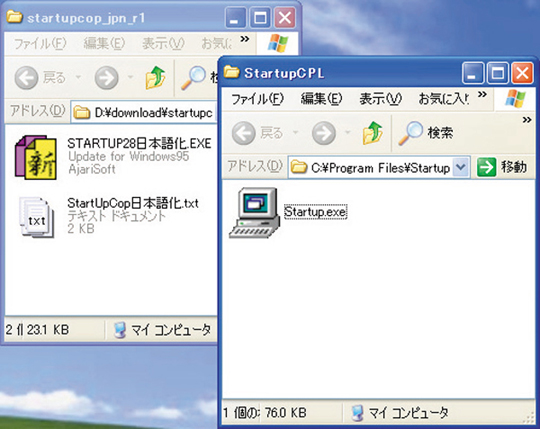Expand menu overflow chevron in startupcop_jpn_r1
540x429 pixels.
pos(245,39)
